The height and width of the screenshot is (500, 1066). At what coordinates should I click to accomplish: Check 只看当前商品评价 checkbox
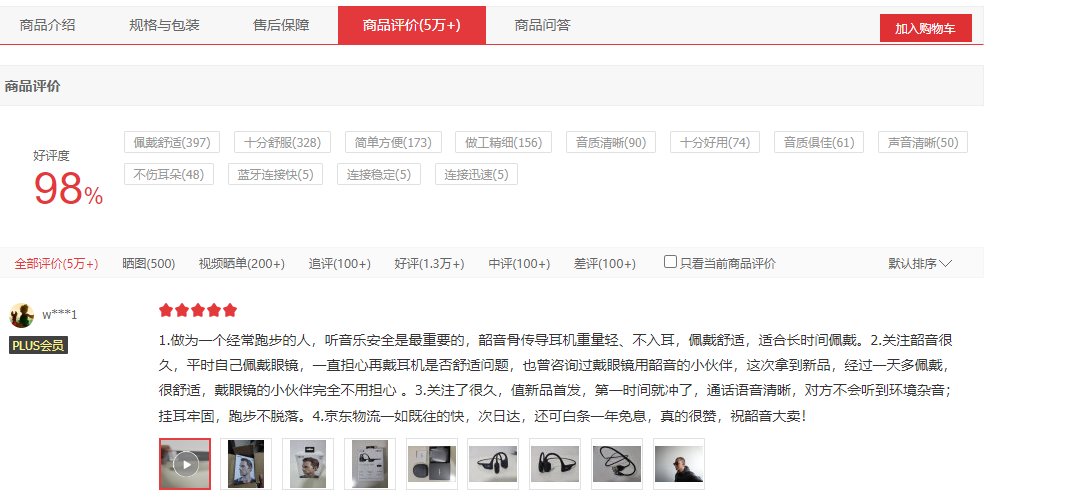coord(670,262)
